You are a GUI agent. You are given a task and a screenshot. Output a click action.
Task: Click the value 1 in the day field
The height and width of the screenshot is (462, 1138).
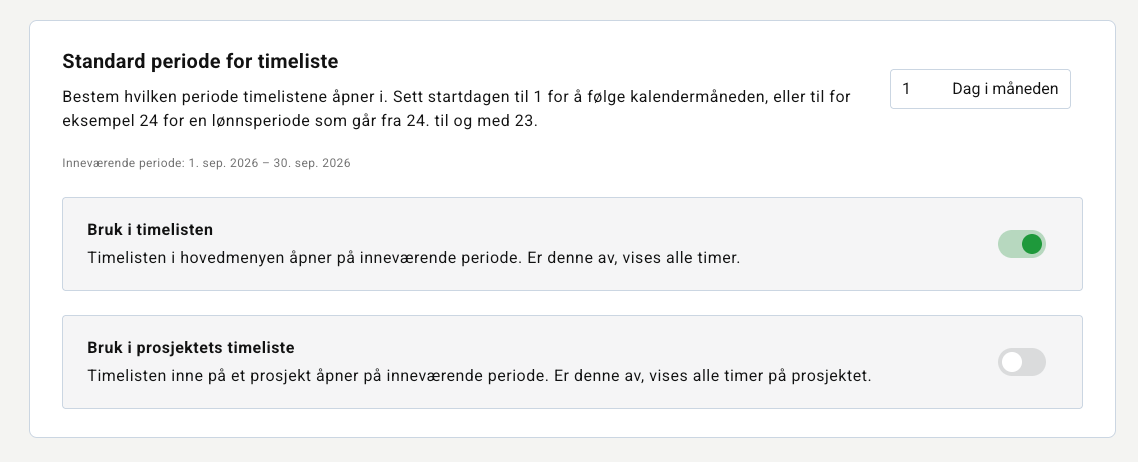pyautogui.click(x=906, y=89)
